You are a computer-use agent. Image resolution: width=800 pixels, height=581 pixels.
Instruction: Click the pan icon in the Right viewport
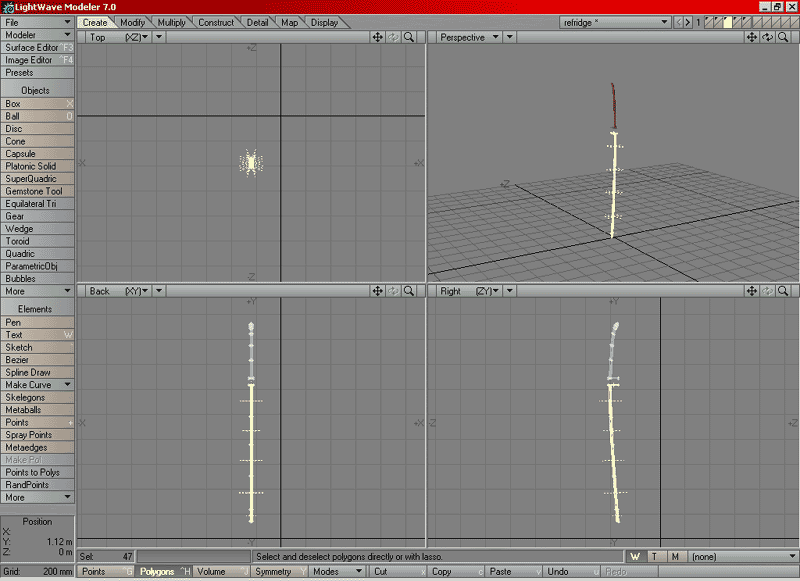[752, 291]
